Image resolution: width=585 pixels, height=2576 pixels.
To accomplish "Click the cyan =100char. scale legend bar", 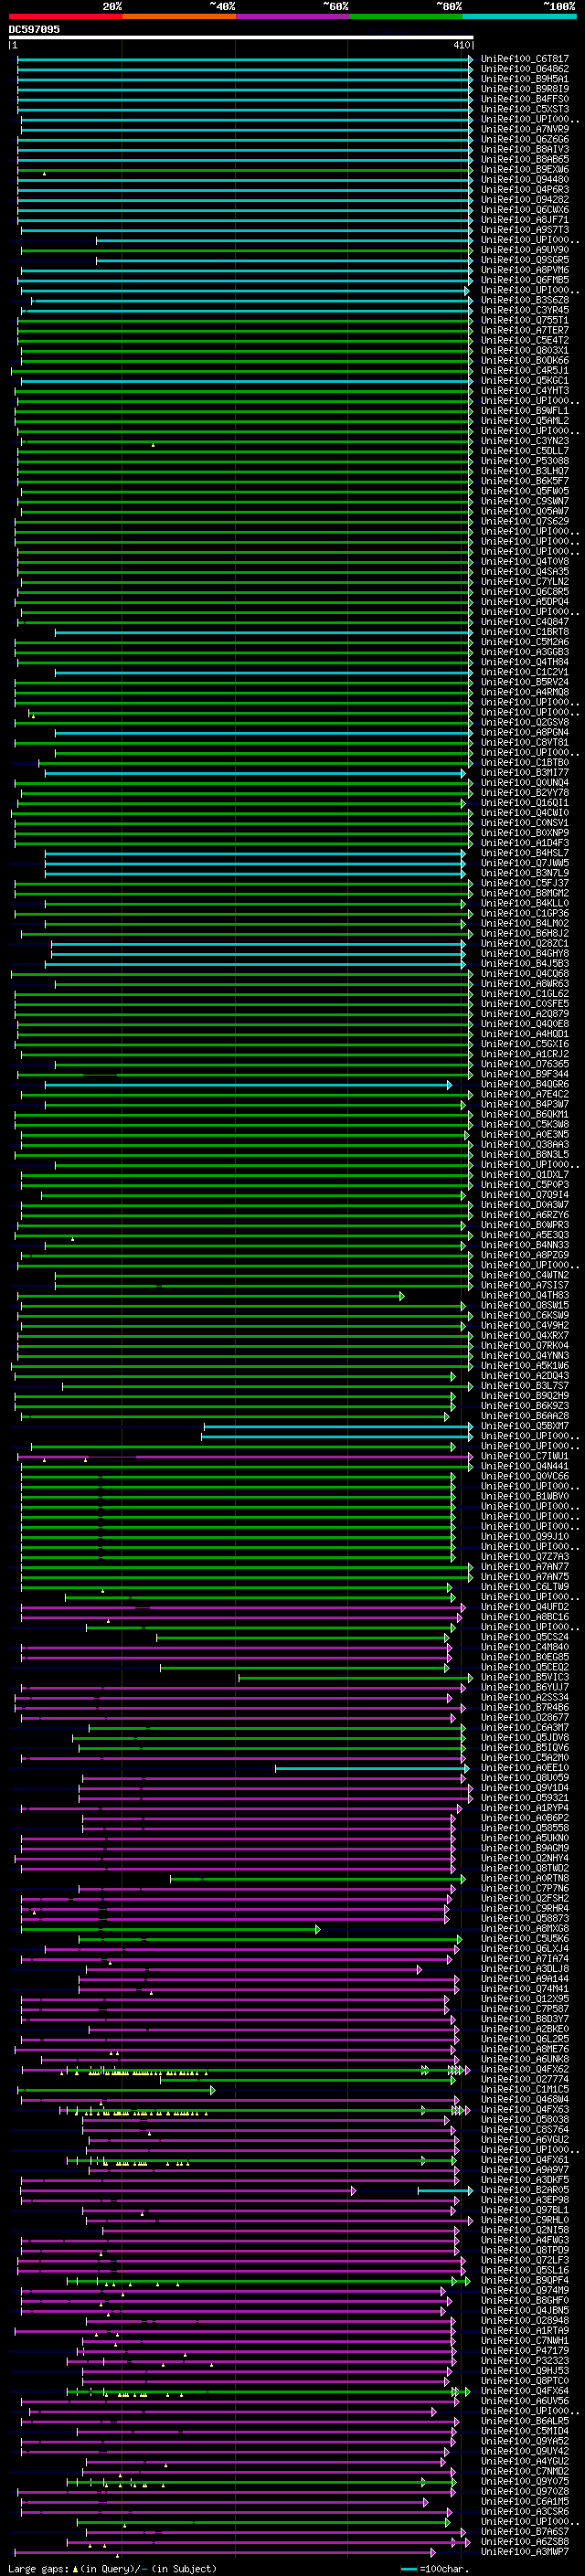I will coord(409,2568).
